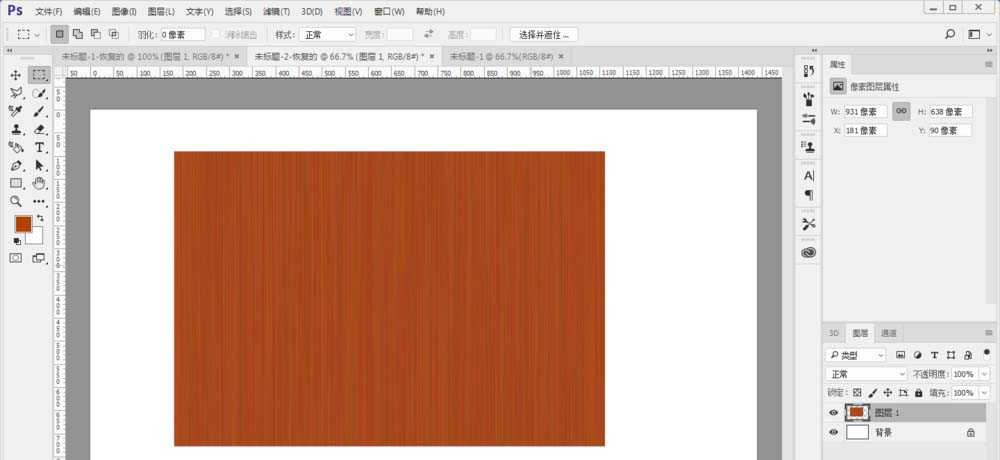Open the 类型 layer filter dropdown

point(855,355)
